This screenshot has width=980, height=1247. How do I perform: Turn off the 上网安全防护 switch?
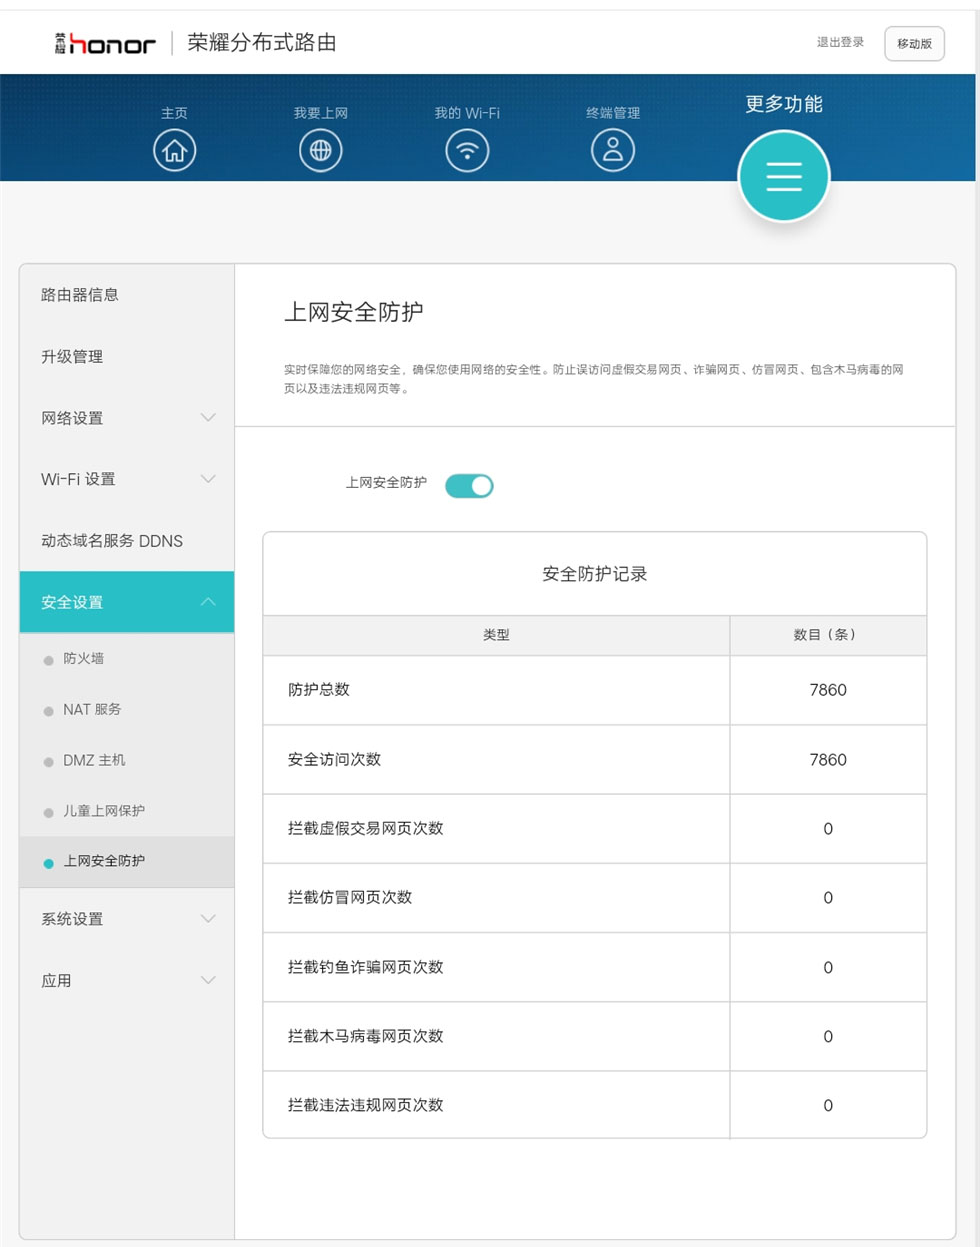[469, 486]
